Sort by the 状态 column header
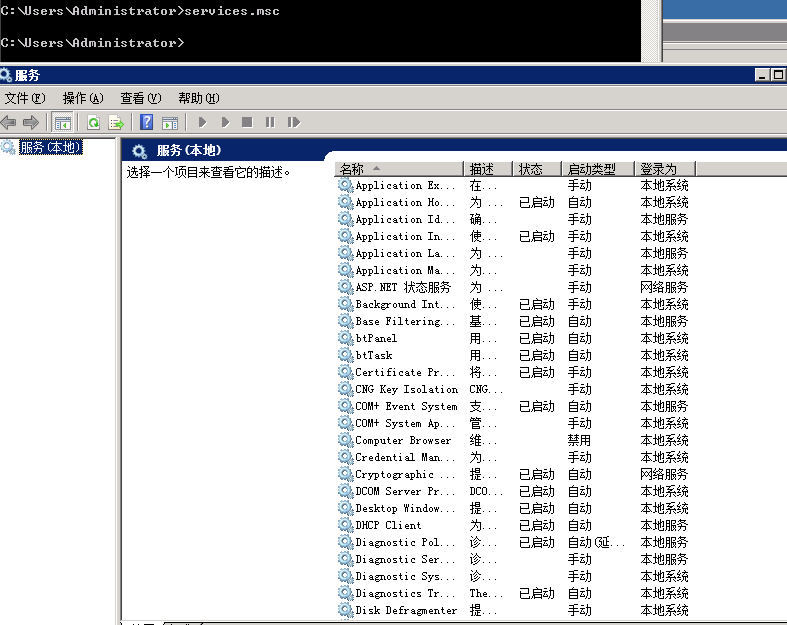This screenshot has width=787, height=625. click(531, 169)
